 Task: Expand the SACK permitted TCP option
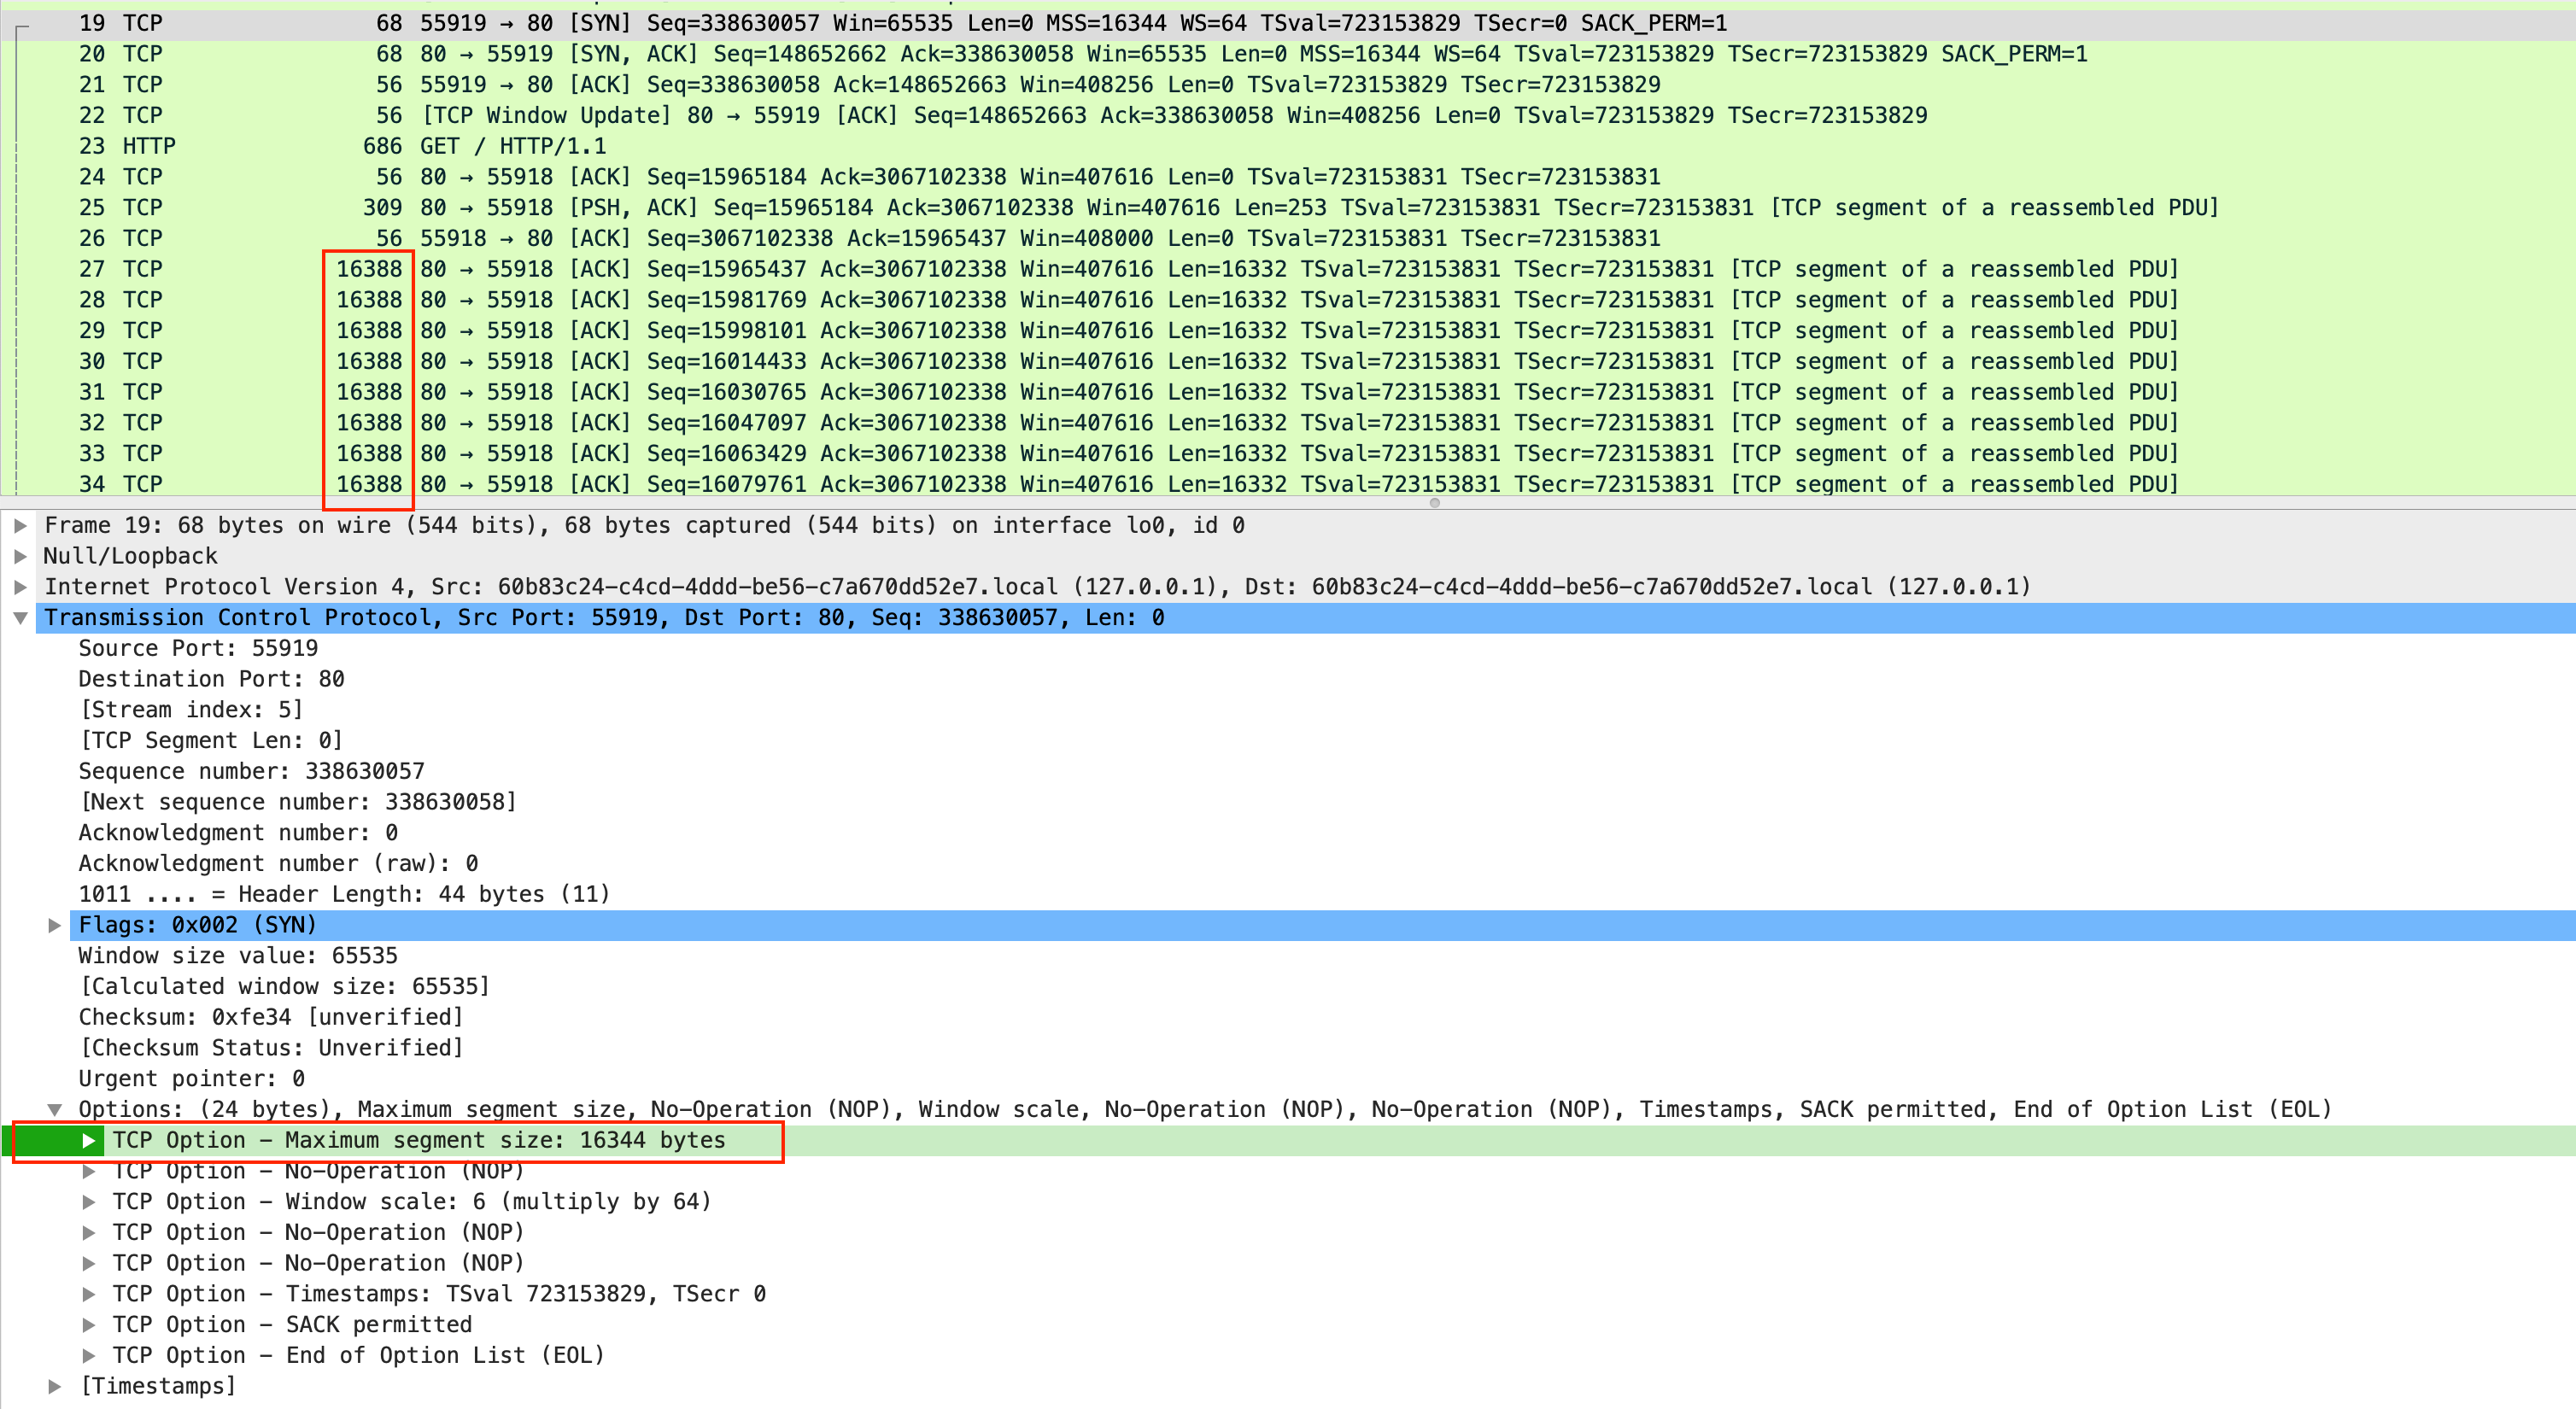point(89,1324)
